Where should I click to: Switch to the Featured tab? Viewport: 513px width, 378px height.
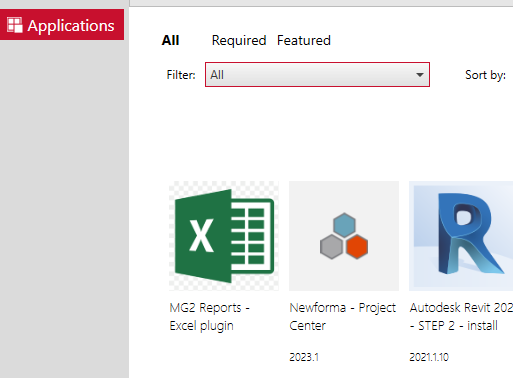[x=304, y=40]
